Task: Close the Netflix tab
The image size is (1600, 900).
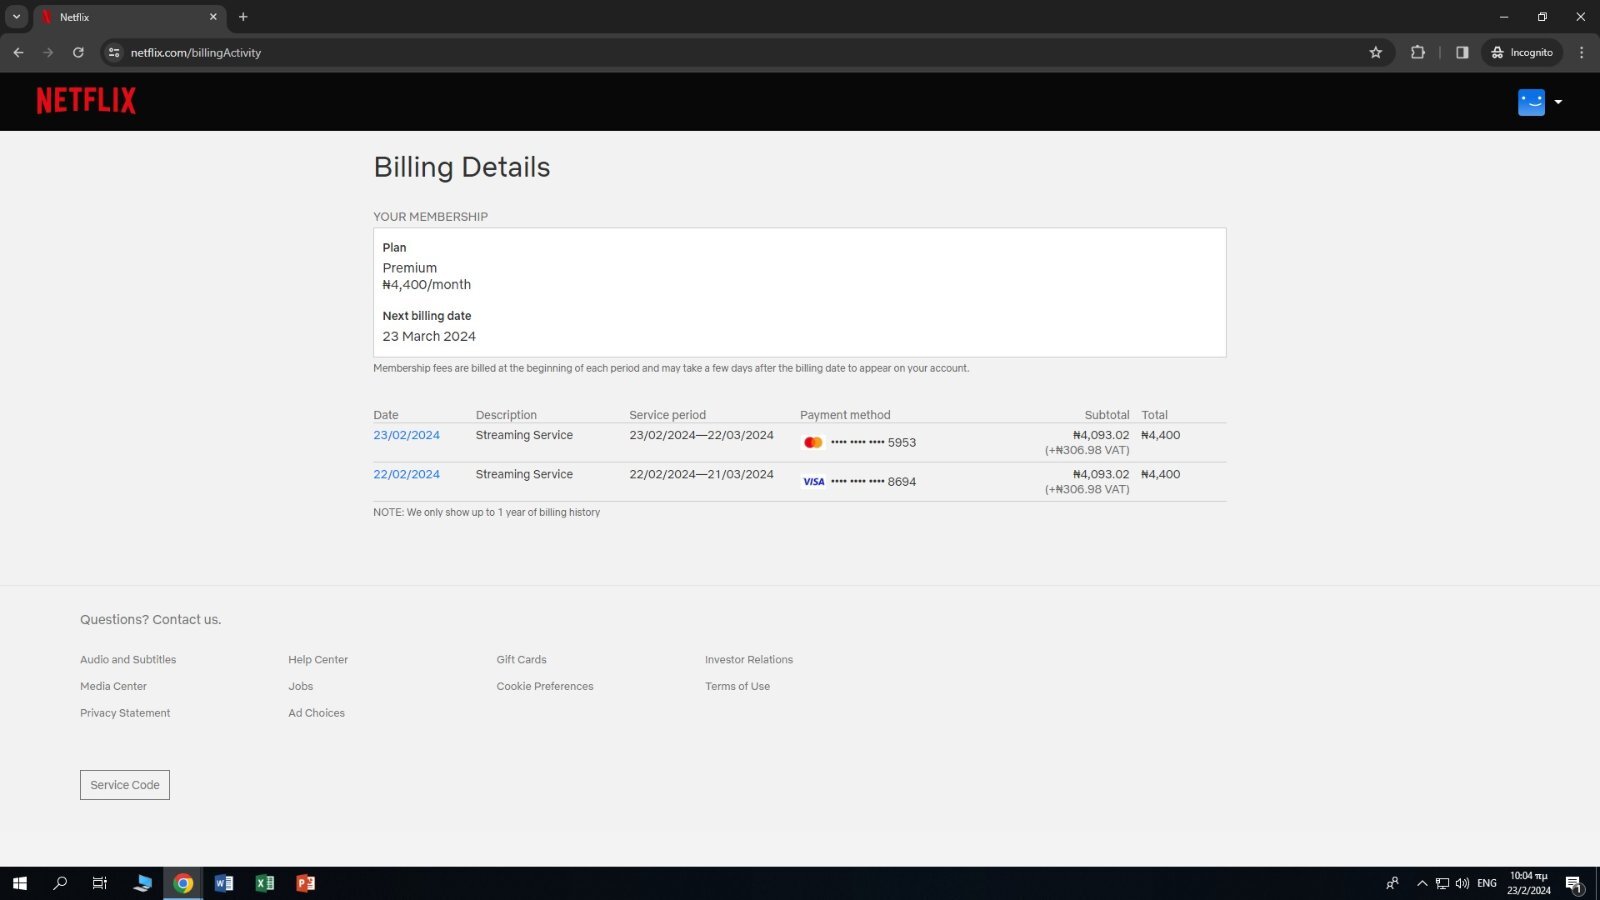Action: point(213,17)
